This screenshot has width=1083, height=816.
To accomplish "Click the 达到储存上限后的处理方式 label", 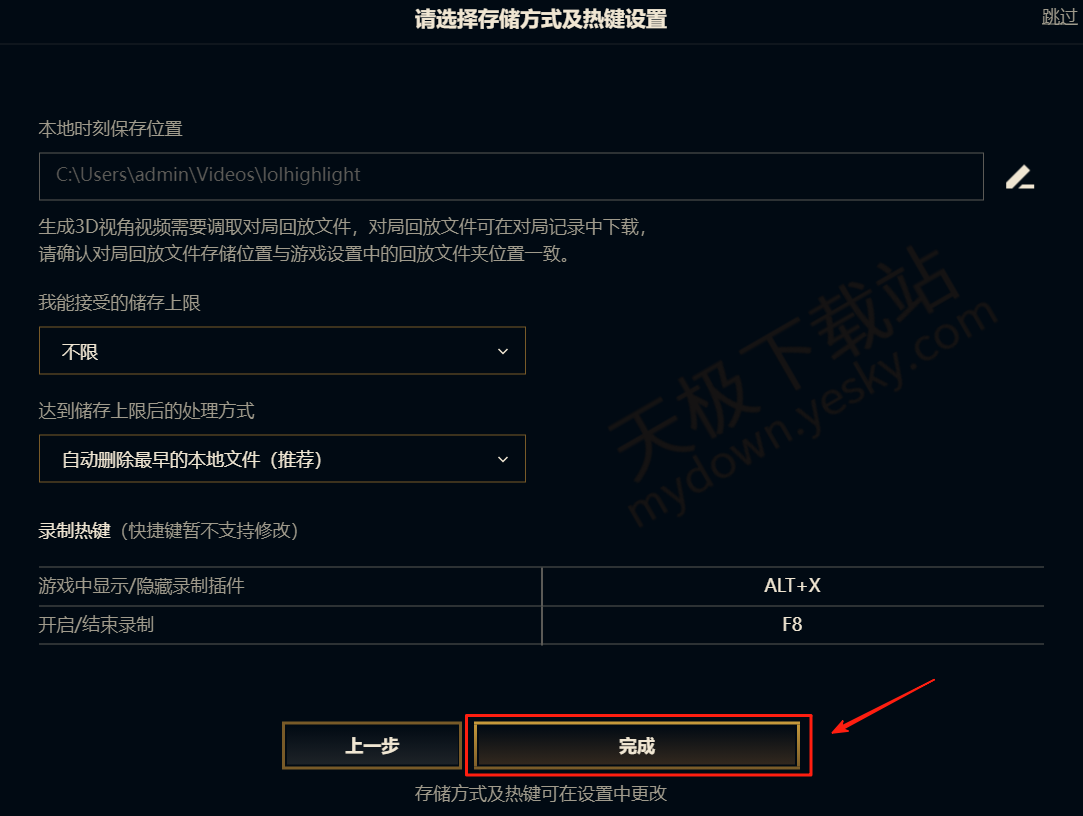I will point(146,410).
